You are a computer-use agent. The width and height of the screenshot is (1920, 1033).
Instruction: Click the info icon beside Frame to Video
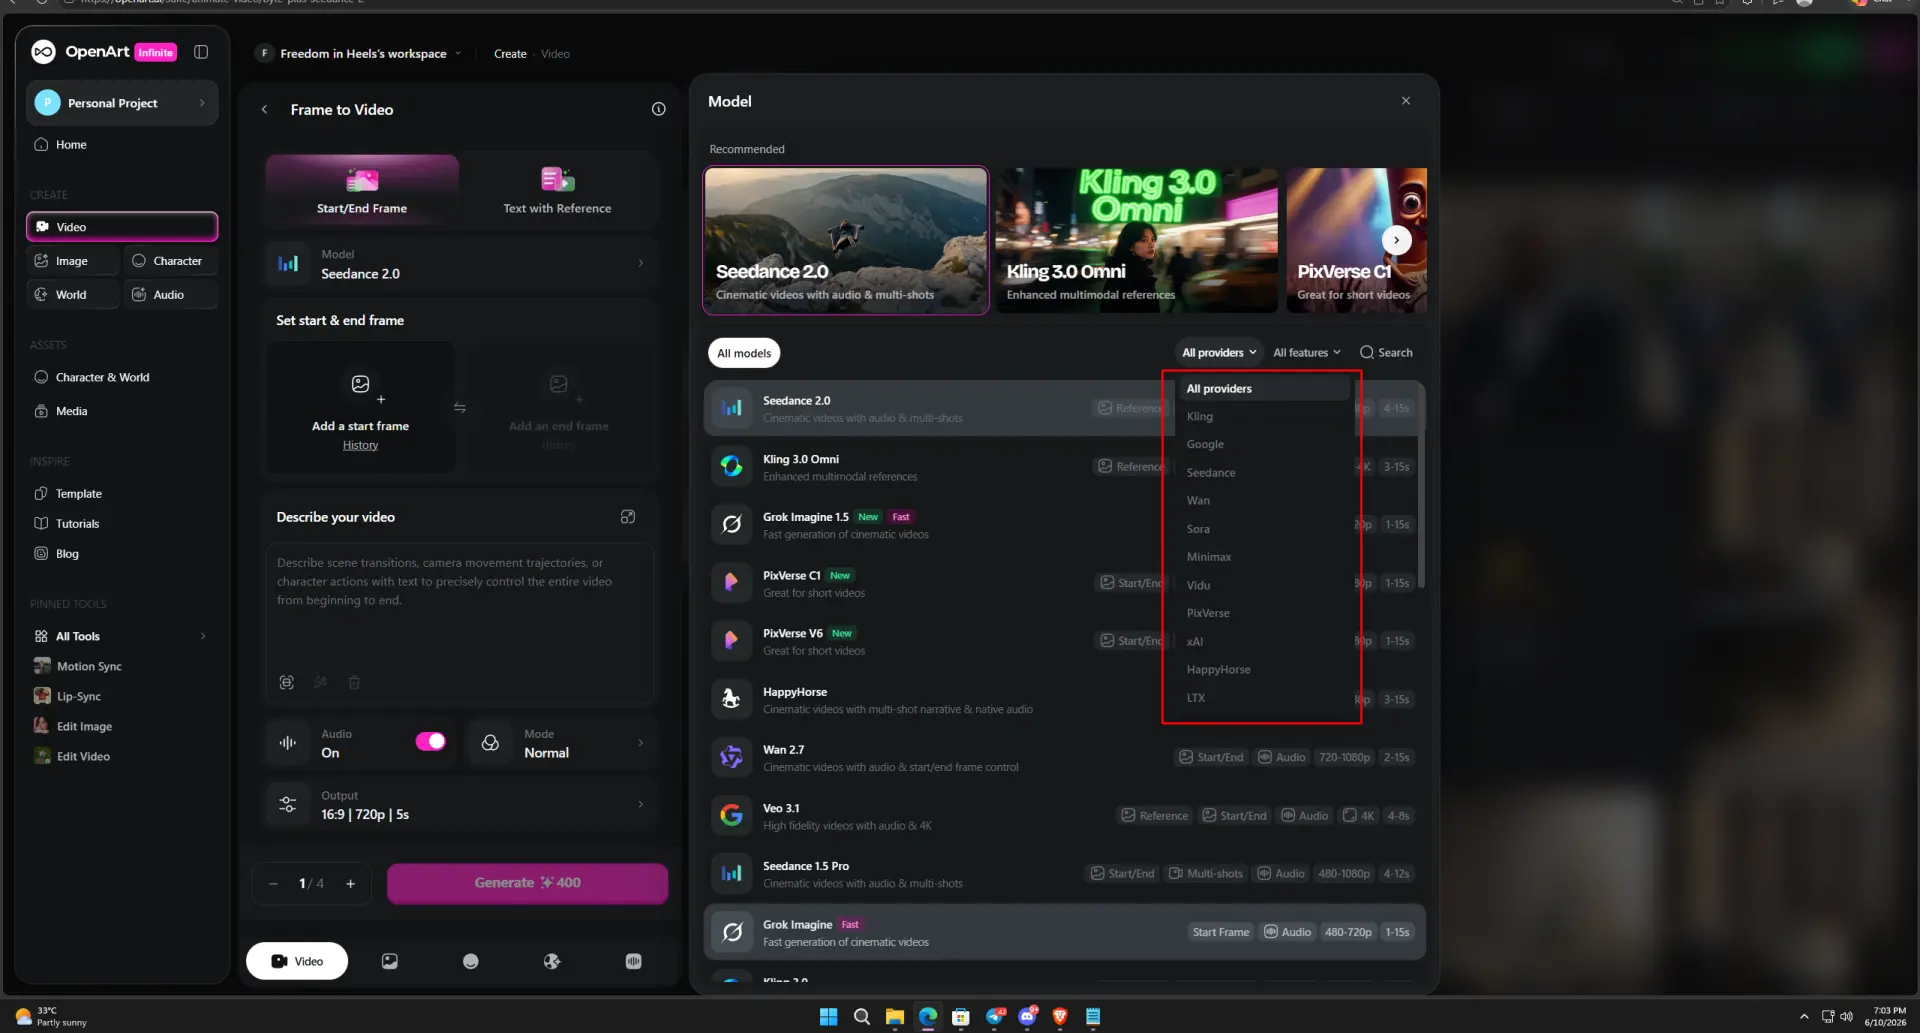point(658,109)
